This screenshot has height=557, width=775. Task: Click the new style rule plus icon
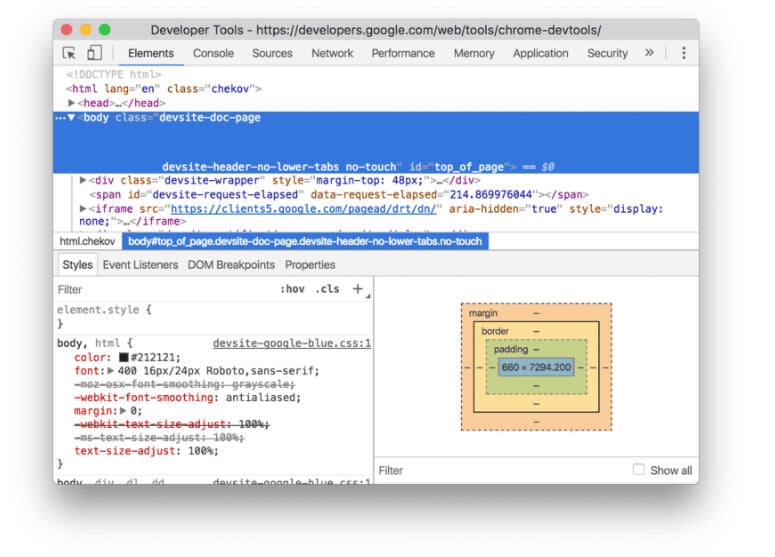357,289
